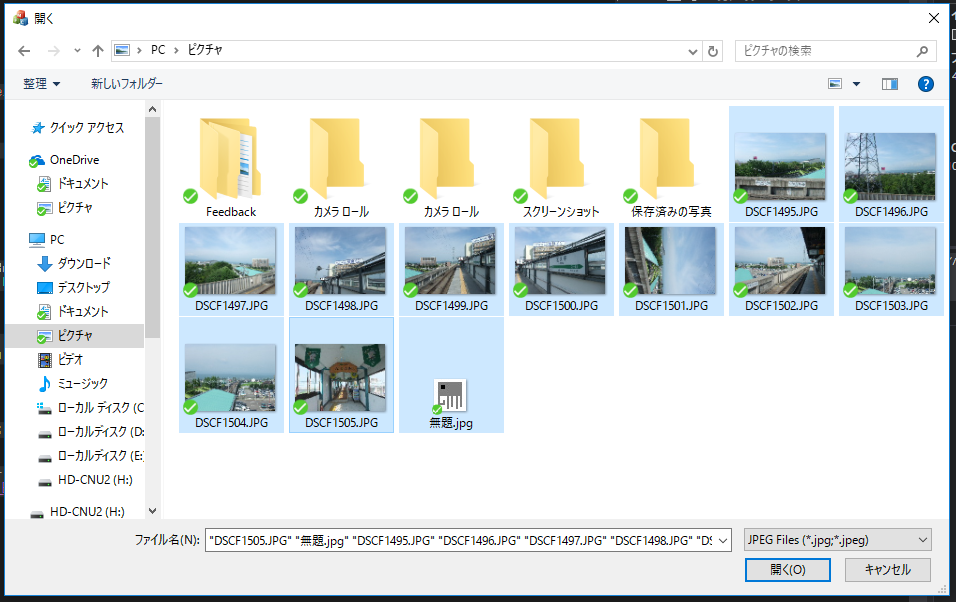Open the address bar history dropdown

692,50
